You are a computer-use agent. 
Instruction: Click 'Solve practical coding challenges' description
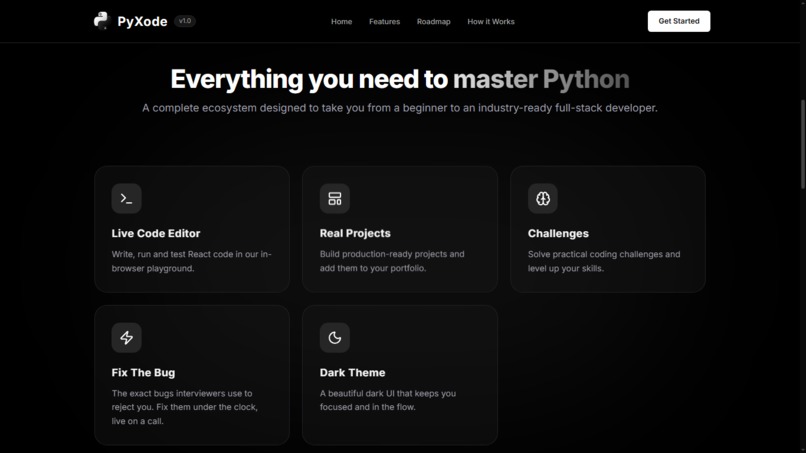click(604, 261)
